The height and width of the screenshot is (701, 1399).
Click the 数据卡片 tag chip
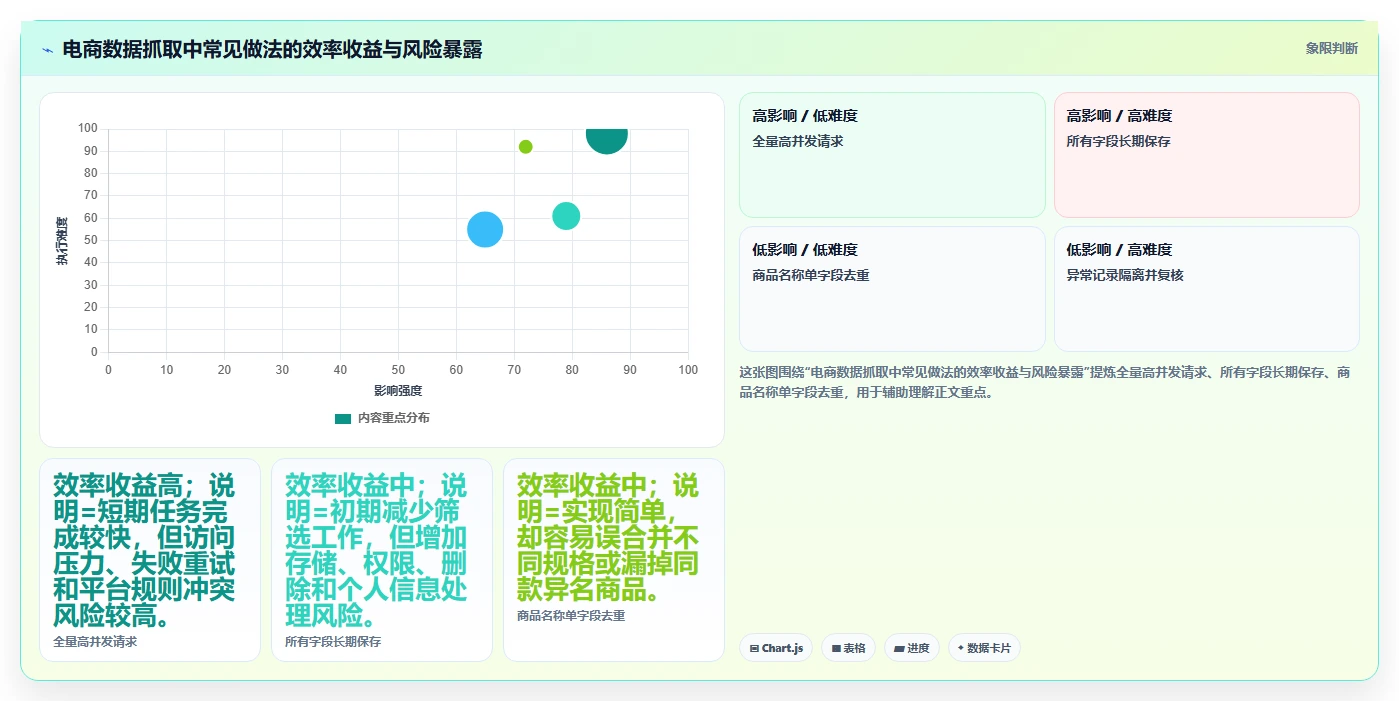pos(984,648)
